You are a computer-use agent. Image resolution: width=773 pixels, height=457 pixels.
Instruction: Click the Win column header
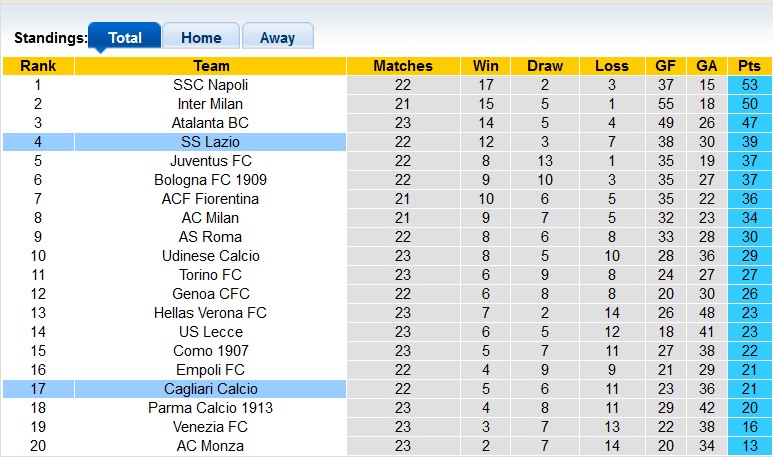(x=486, y=66)
